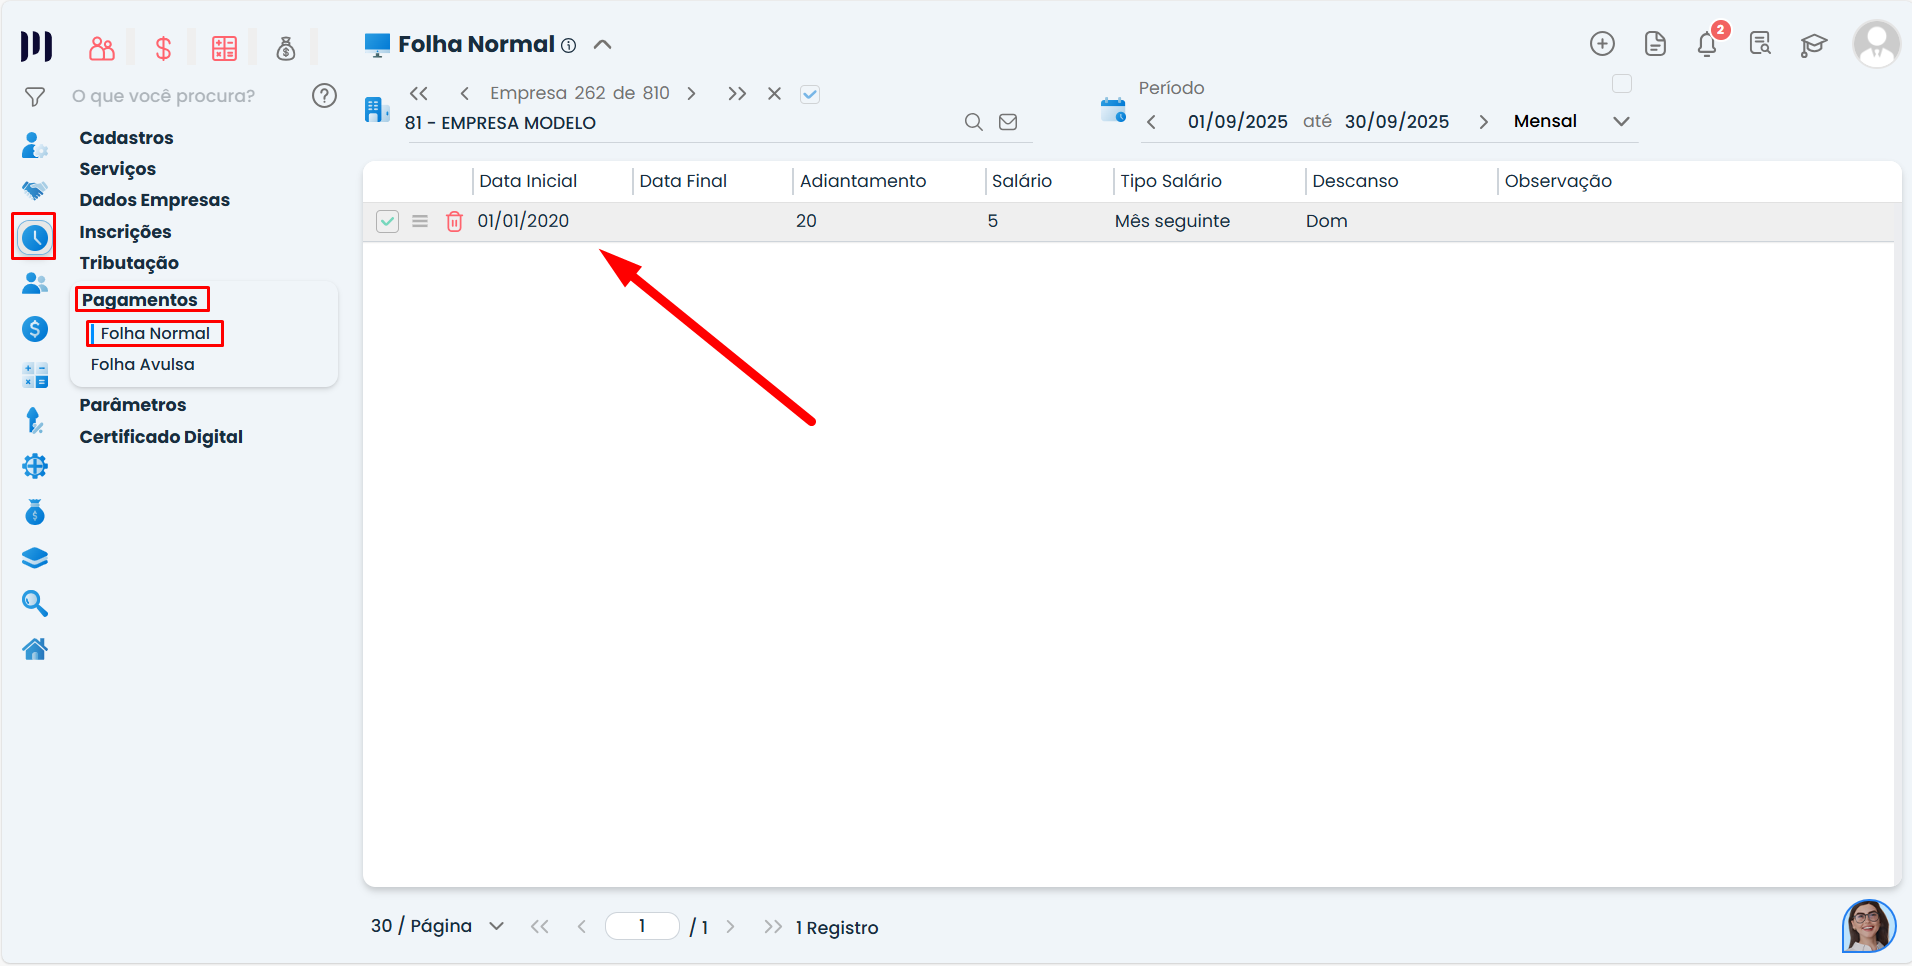1912x966 pixels.
Task: Open the Certificado Digital menu section
Action: [x=161, y=437]
